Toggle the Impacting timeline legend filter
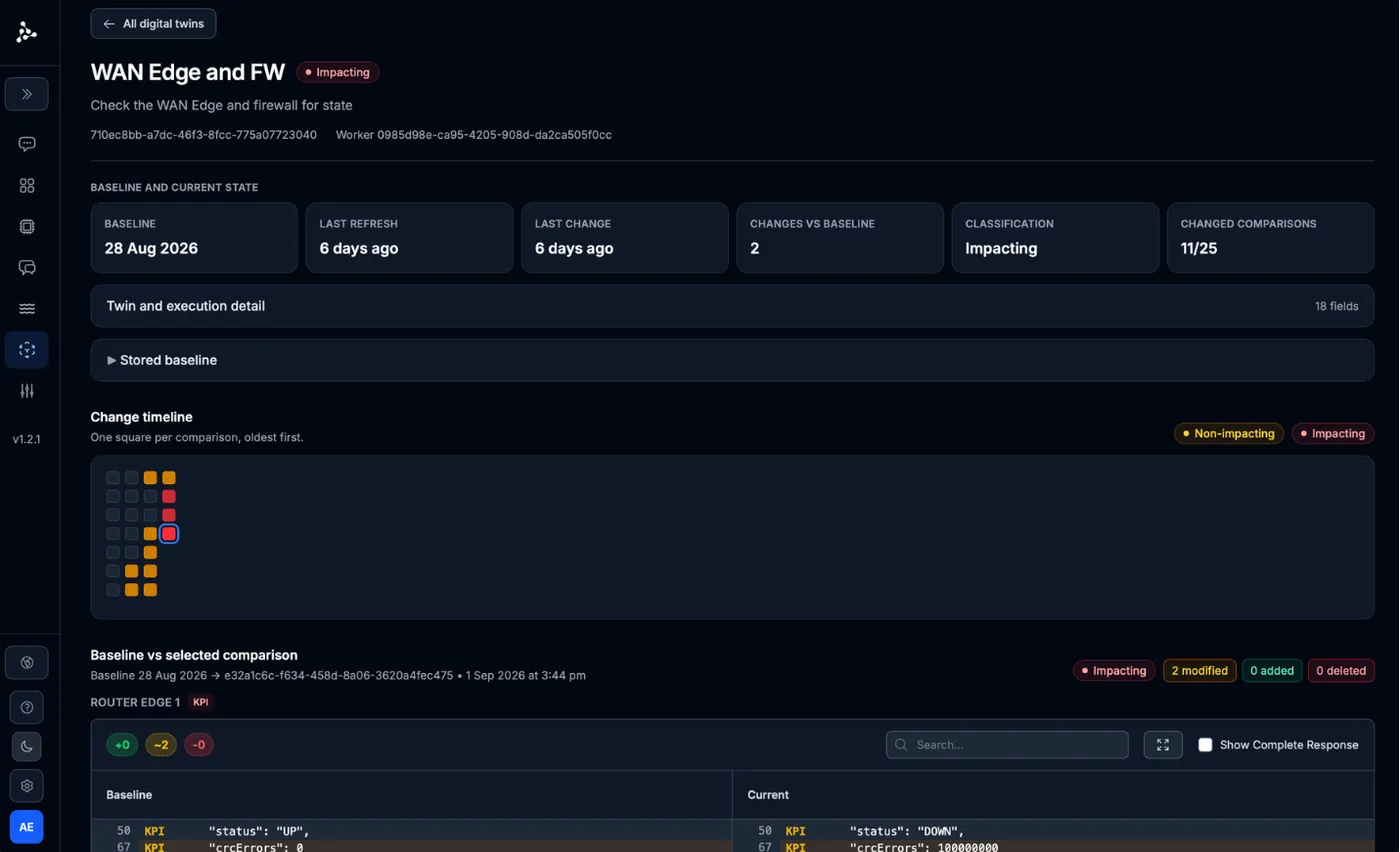Viewport: 1400px width, 852px height. pos(1333,434)
